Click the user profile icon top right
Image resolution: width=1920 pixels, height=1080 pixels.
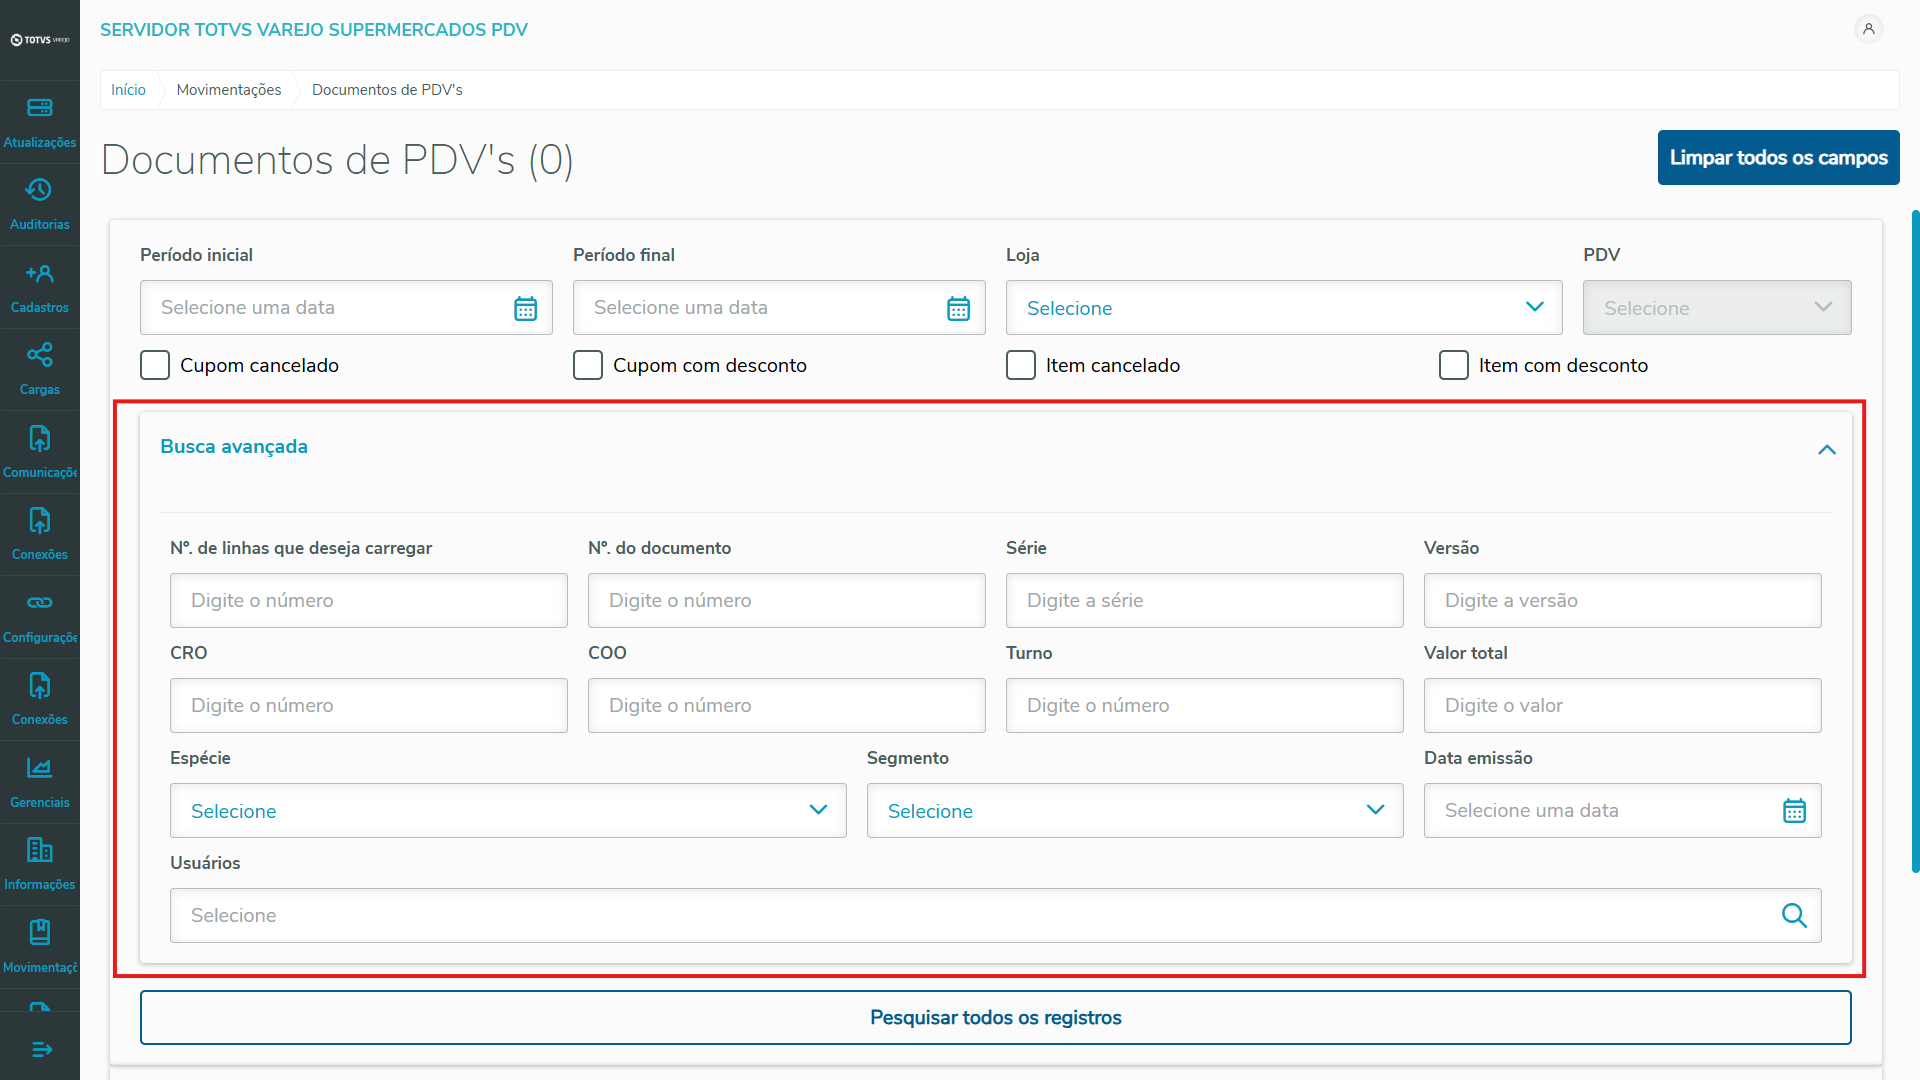(1868, 29)
